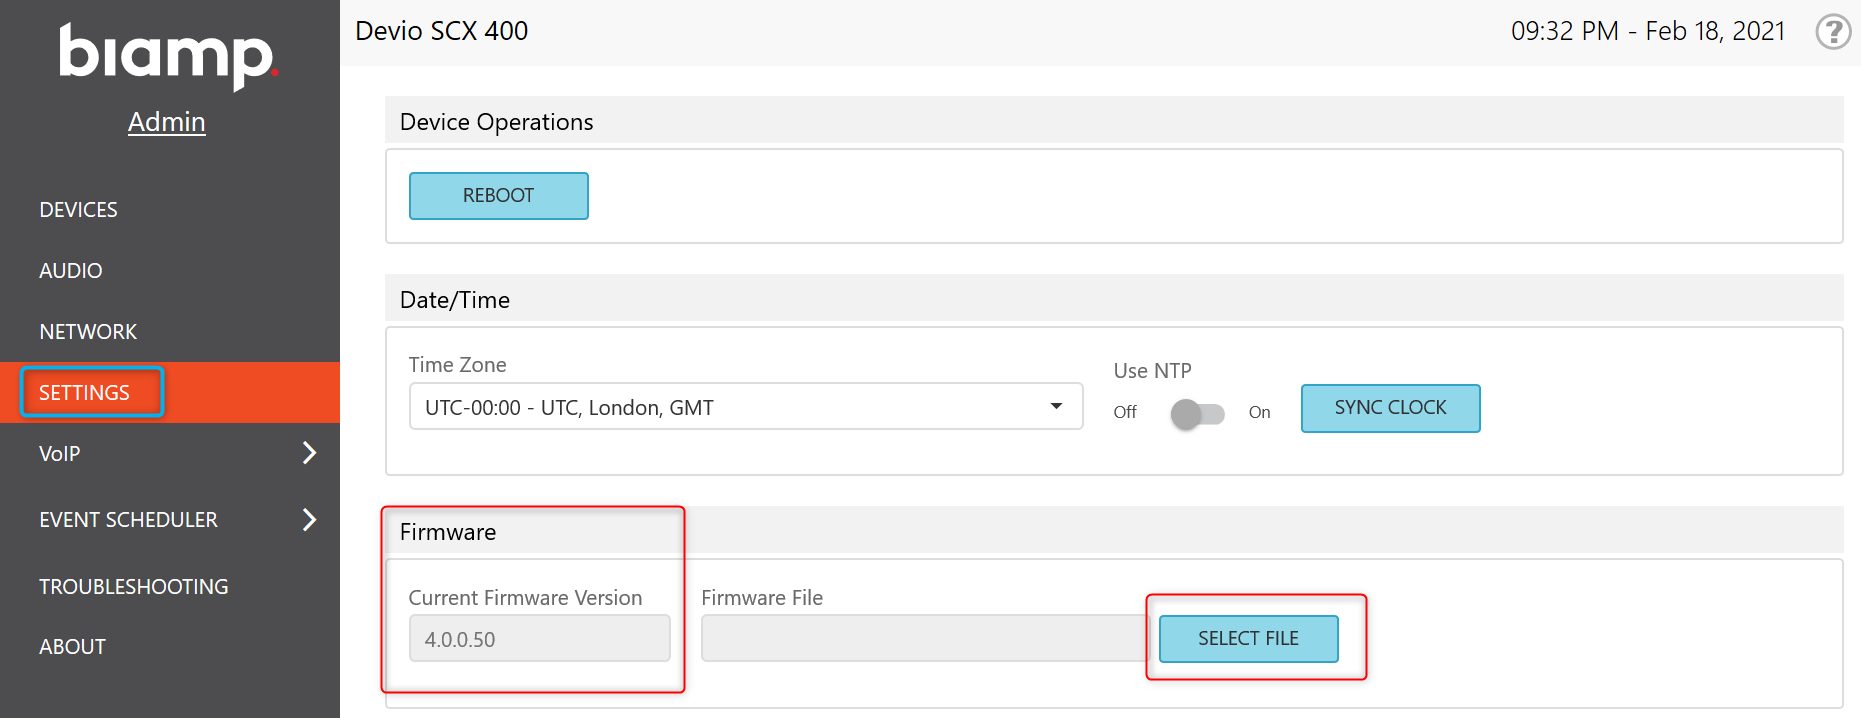This screenshot has height=718, width=1861.
Task: Expand the VoIP submenu chevron
Action: click(309, 453)
